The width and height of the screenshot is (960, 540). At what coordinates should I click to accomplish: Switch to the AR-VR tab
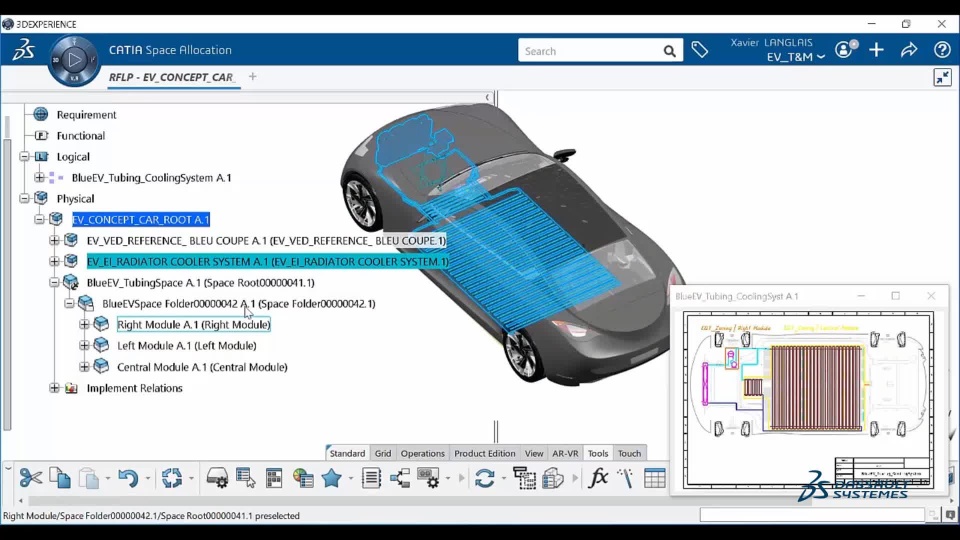coord(565,453)
